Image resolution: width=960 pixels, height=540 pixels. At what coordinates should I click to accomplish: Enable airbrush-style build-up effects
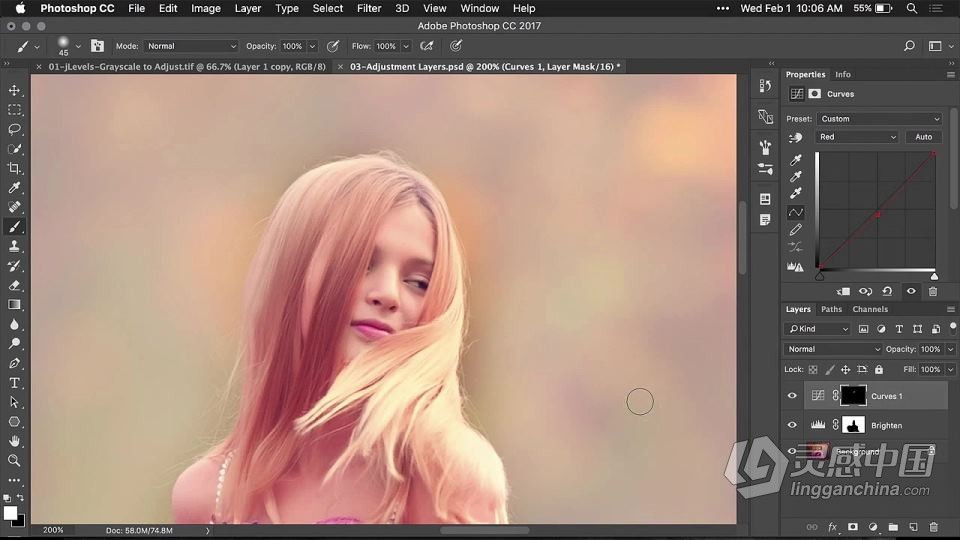pos(427,46)
